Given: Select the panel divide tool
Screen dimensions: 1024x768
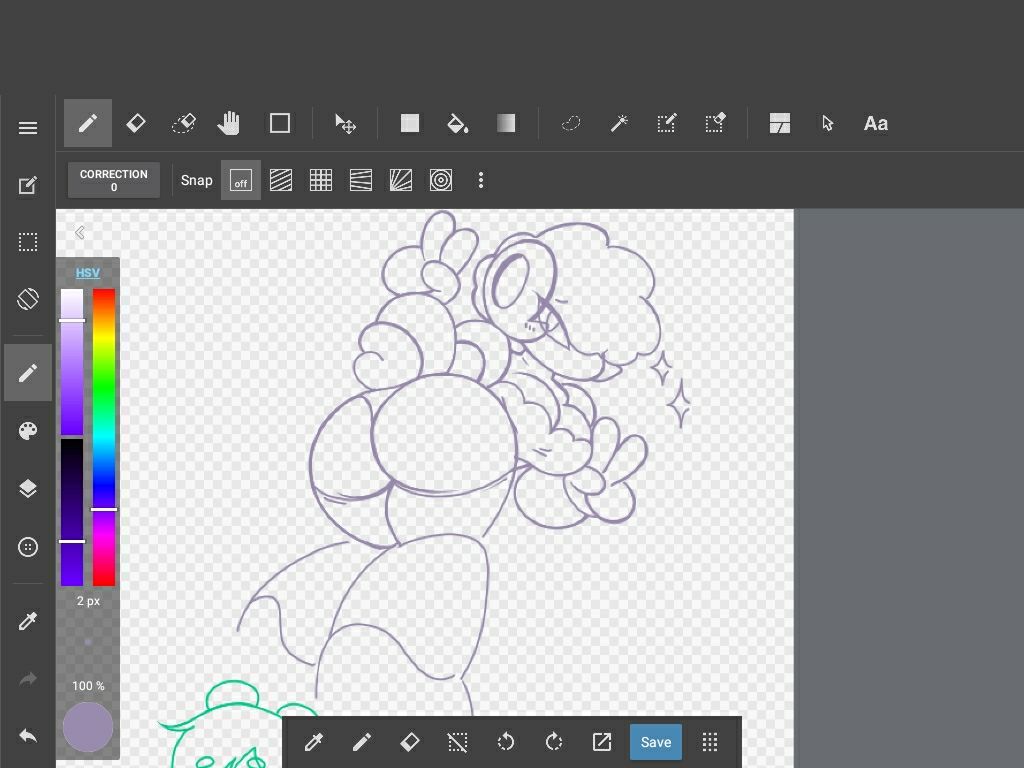Looking at the screenshot, I should click(x=780, y=123).
